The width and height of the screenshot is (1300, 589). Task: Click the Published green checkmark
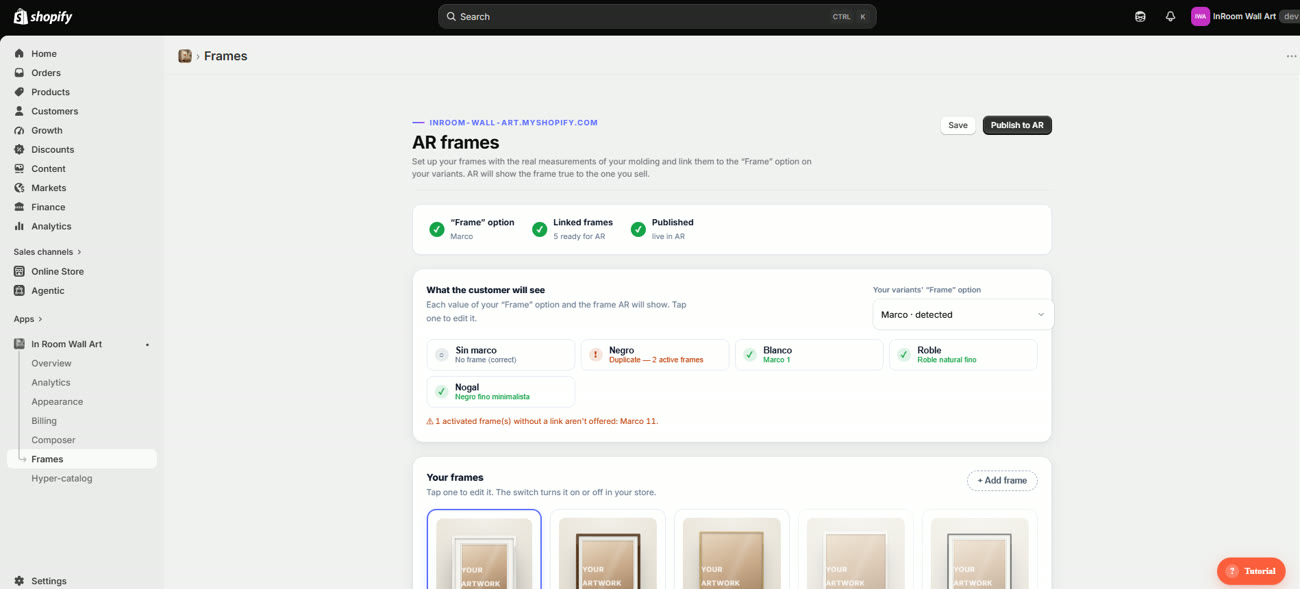click(x=638, y=229)
